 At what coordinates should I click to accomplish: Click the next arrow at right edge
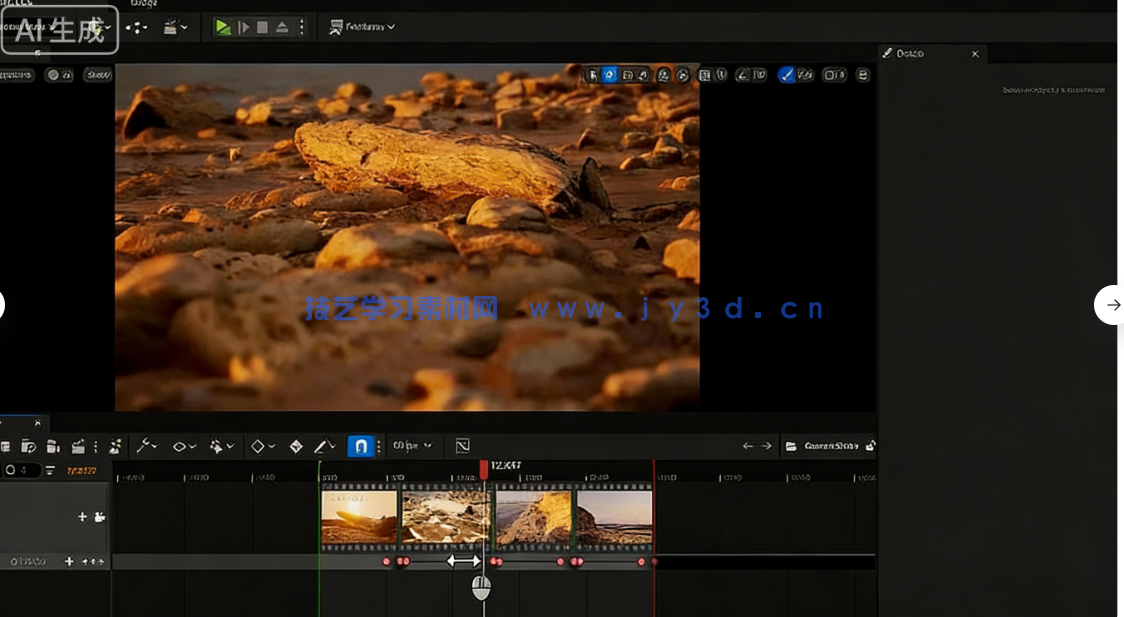click(1111, 305)
